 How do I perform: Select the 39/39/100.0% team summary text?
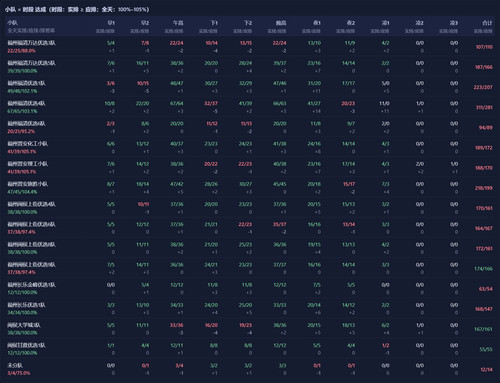(22, 71)
